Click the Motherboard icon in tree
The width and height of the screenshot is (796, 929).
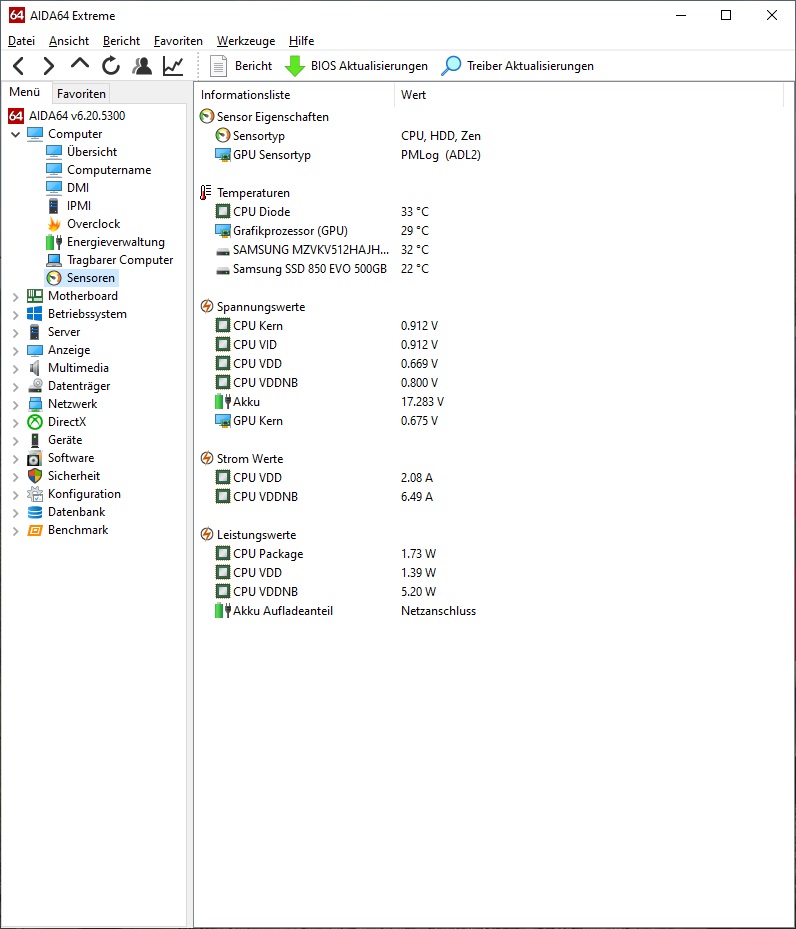35,296
